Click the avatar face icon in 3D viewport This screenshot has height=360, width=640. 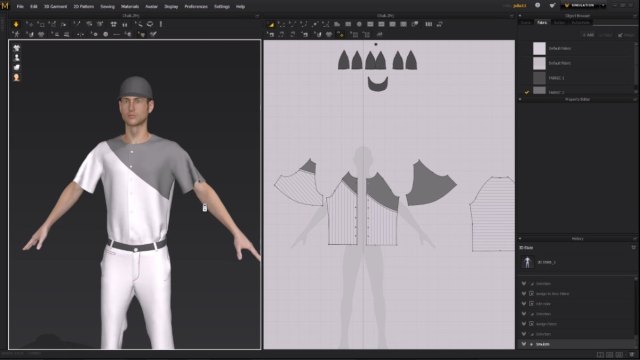point(17,77)
